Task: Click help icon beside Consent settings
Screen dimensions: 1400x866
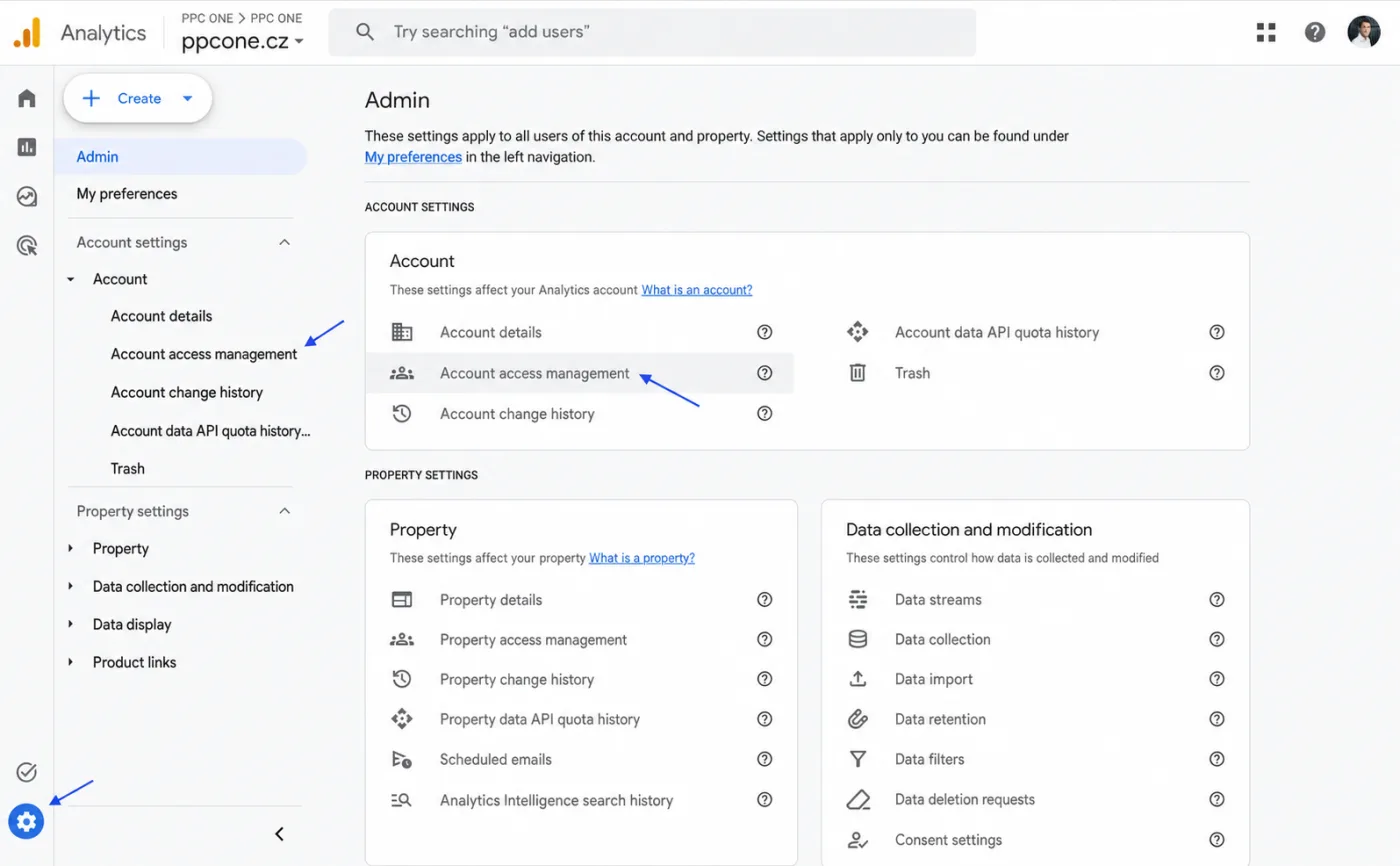Action: (1217, 840)
